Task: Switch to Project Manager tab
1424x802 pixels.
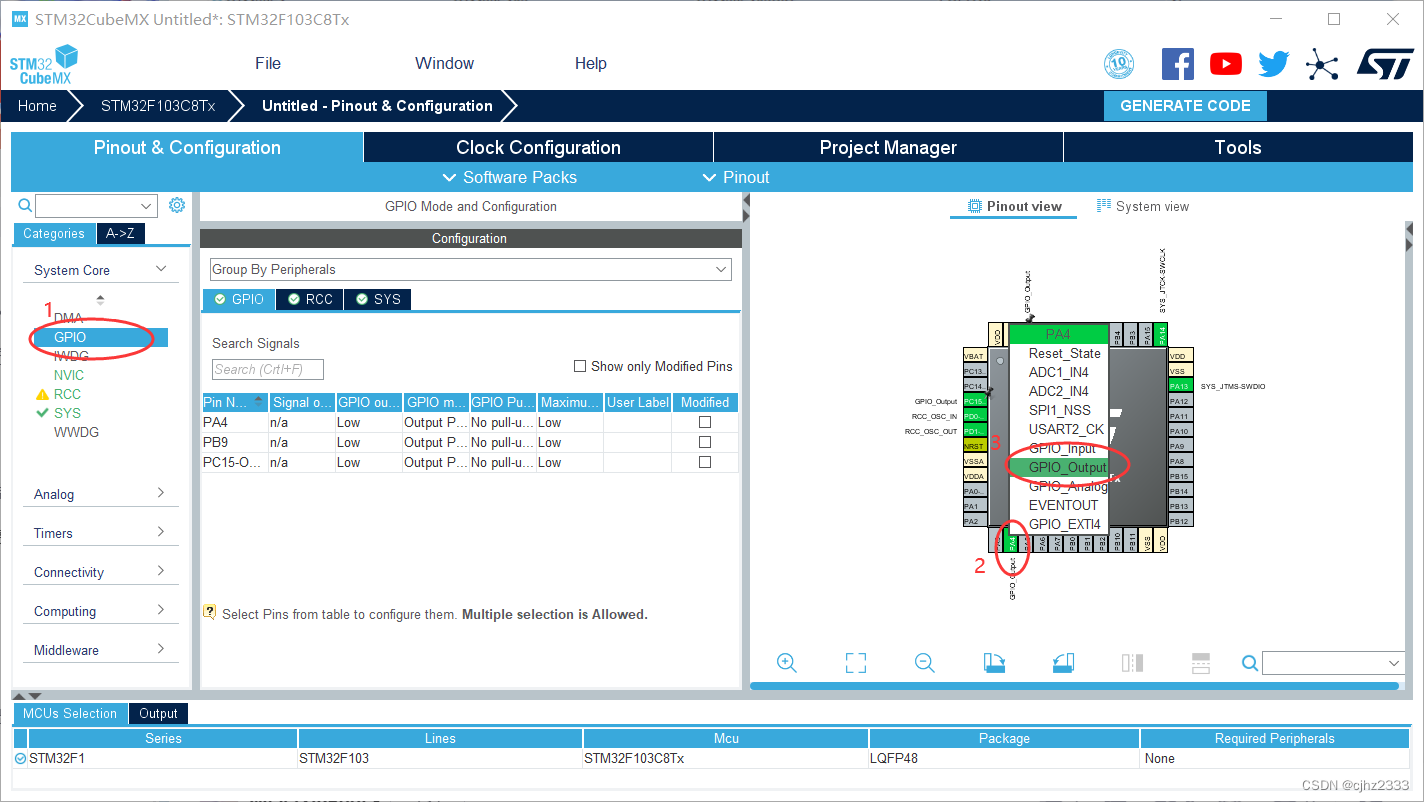Action: [x=888, y=147]
